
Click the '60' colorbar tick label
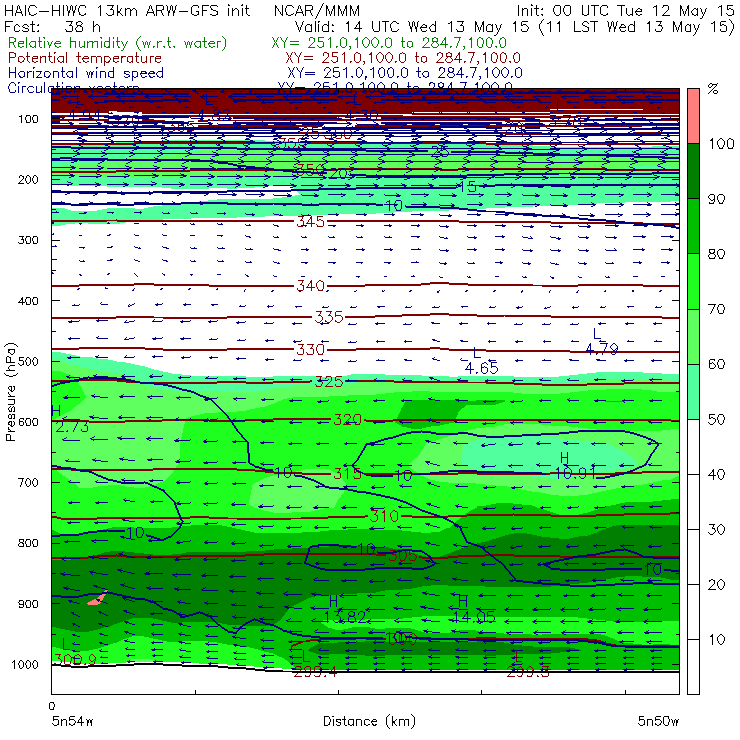pyautogui.click(x=716, y=364)
